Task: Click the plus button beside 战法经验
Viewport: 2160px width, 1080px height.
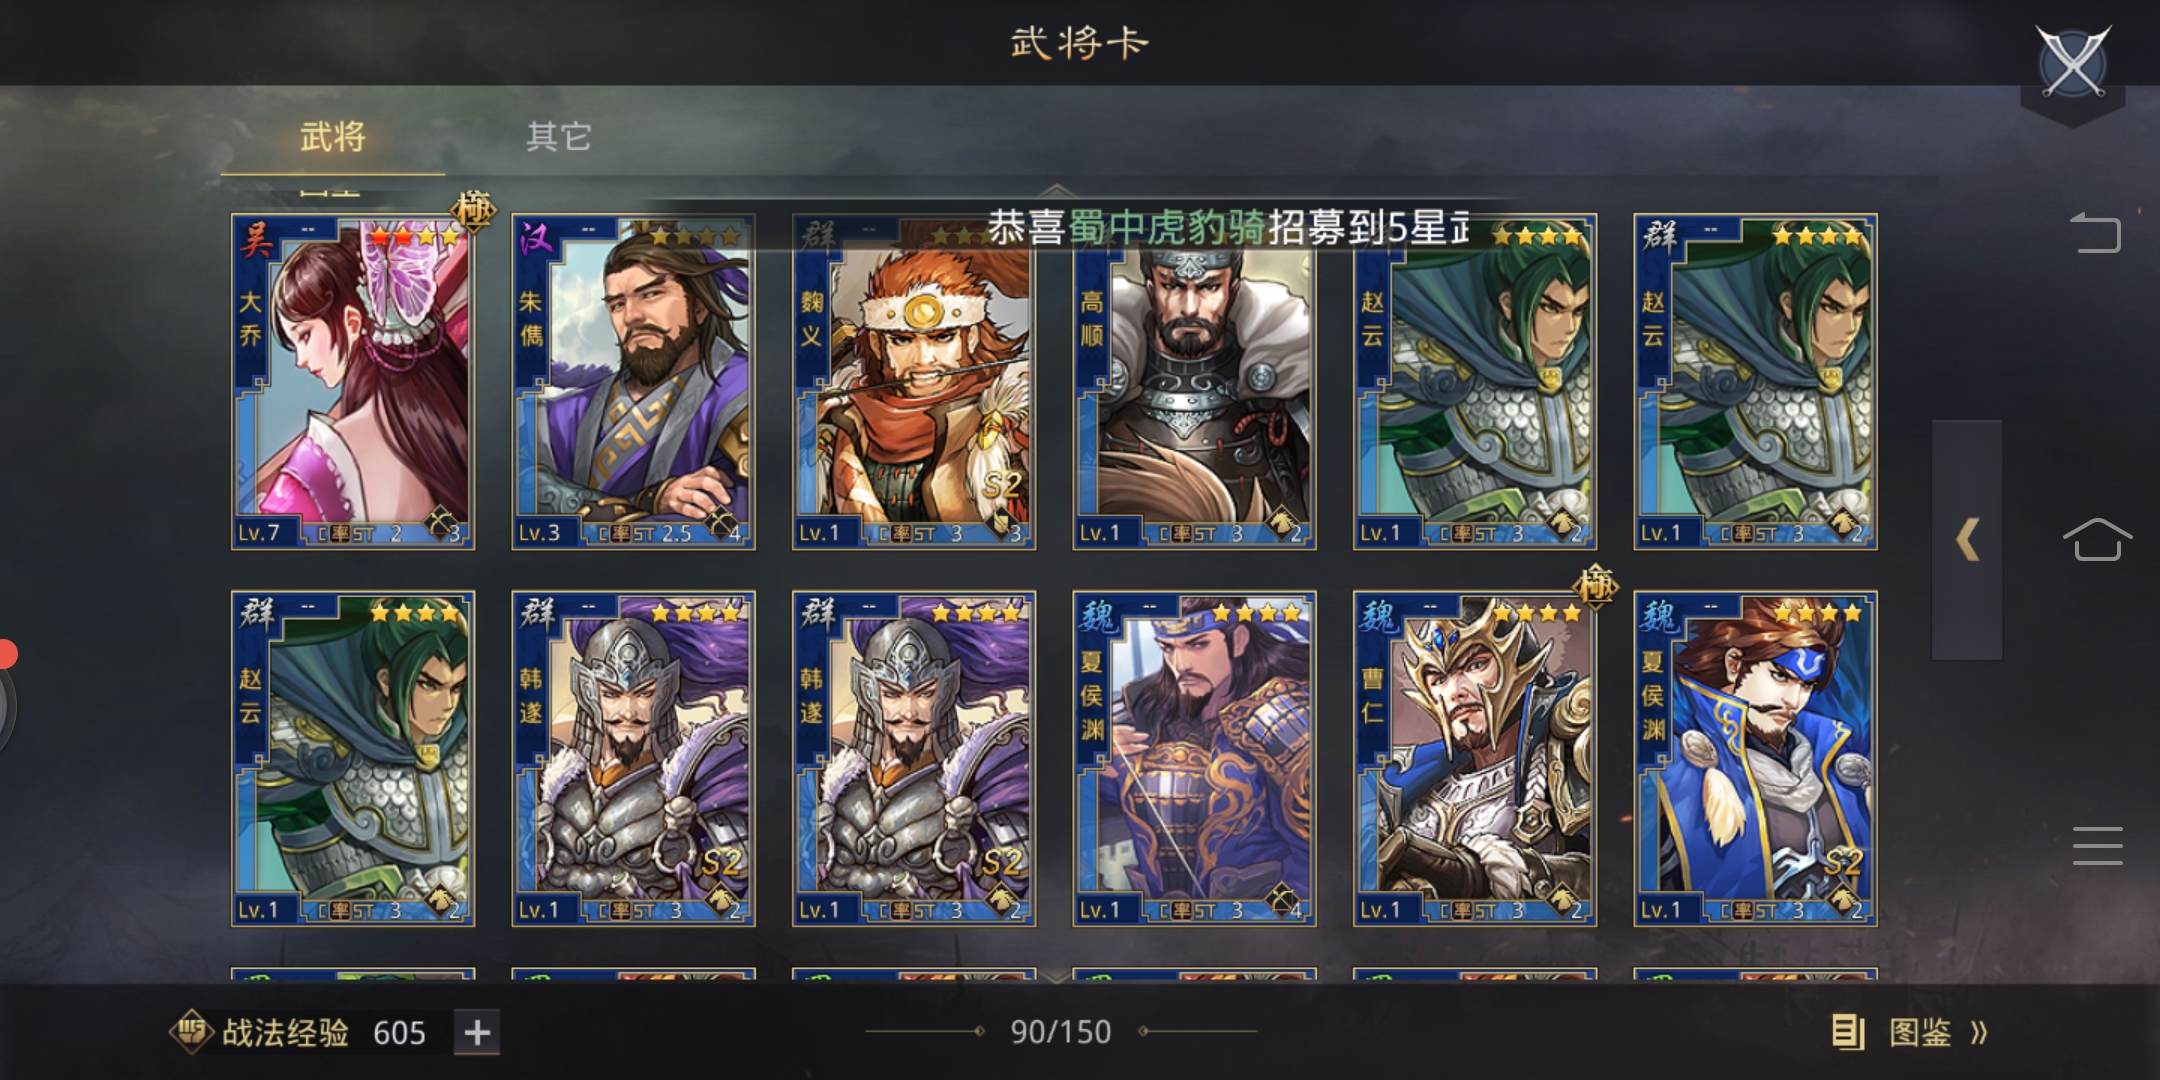Action: tap(477, 1032)
